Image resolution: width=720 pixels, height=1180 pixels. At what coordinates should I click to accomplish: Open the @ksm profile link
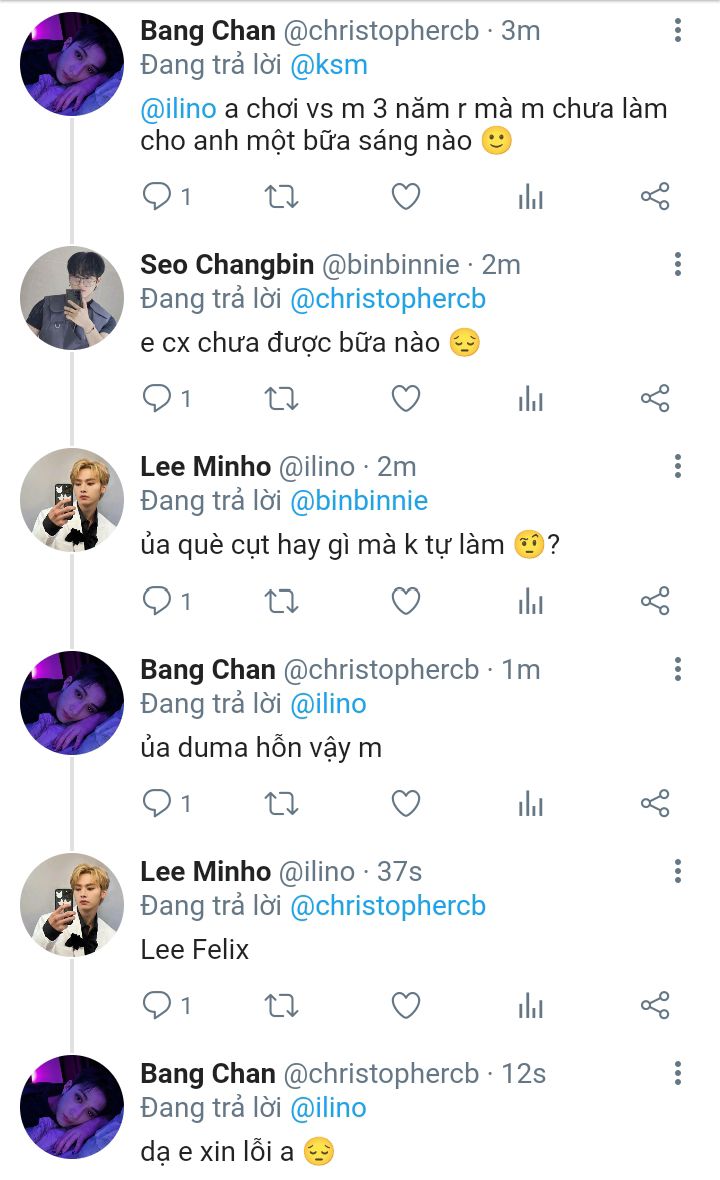pyautogui.click(x=329, y=65)
